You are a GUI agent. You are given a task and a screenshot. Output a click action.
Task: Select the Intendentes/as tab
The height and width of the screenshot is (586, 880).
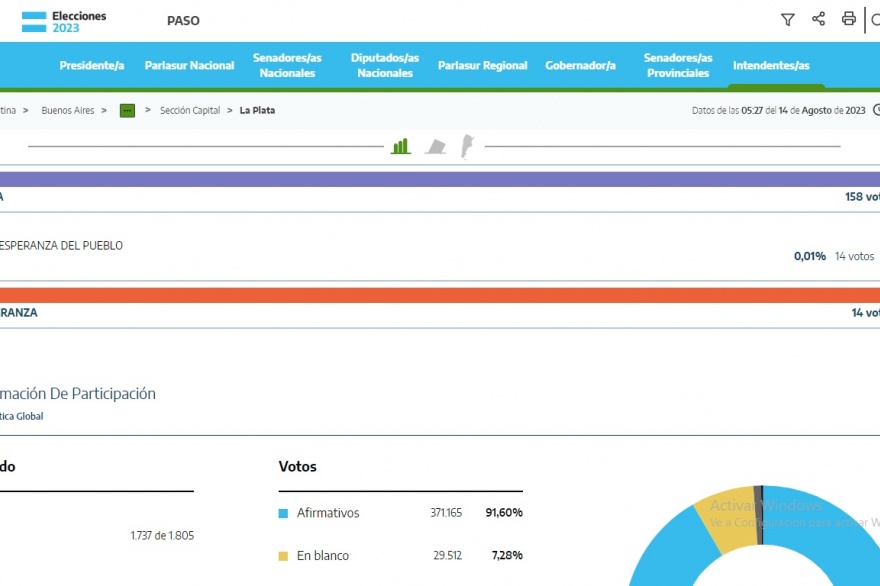coord(771,66)
